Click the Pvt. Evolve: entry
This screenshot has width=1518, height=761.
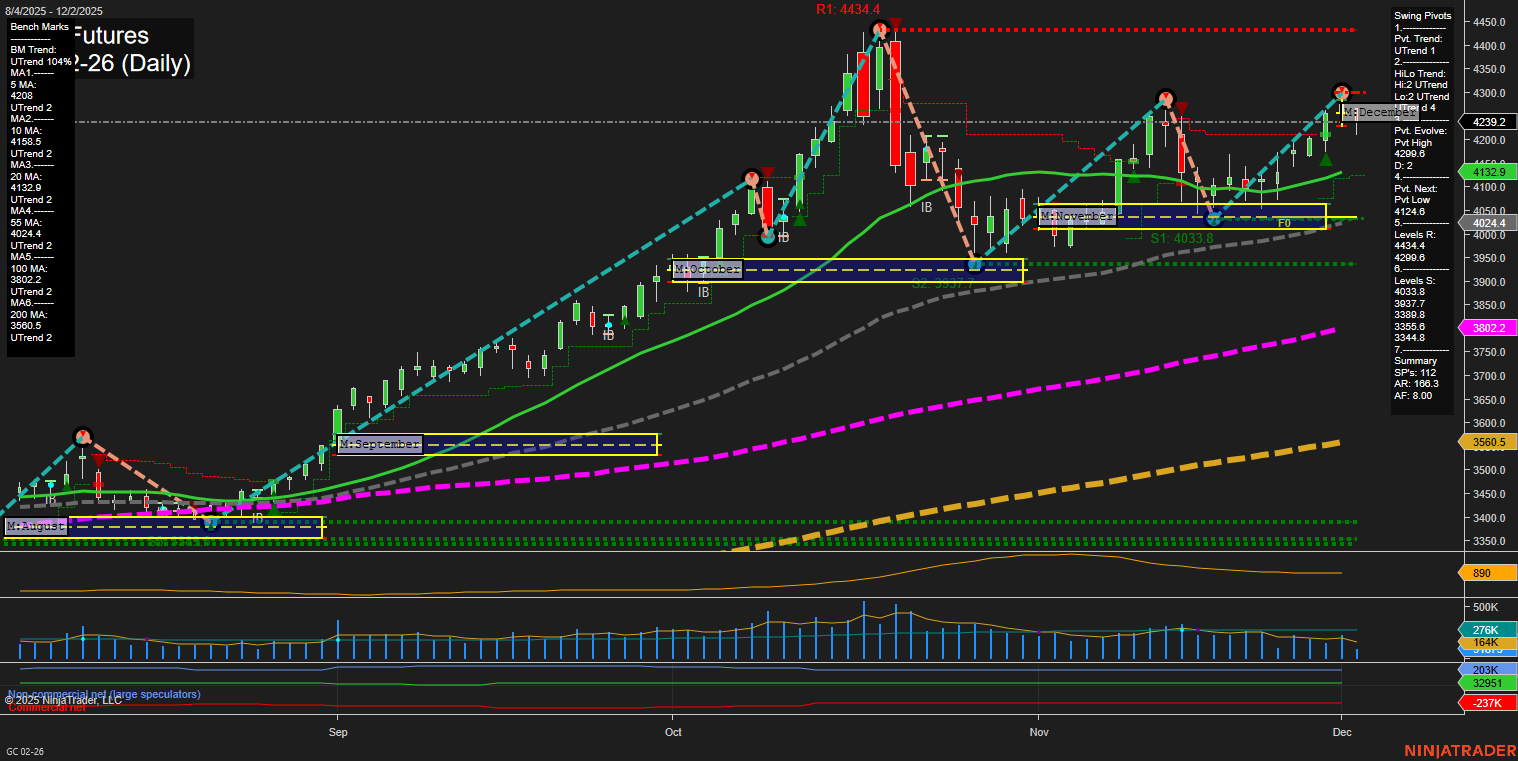pyautogui.click(x=1421, y=131)
